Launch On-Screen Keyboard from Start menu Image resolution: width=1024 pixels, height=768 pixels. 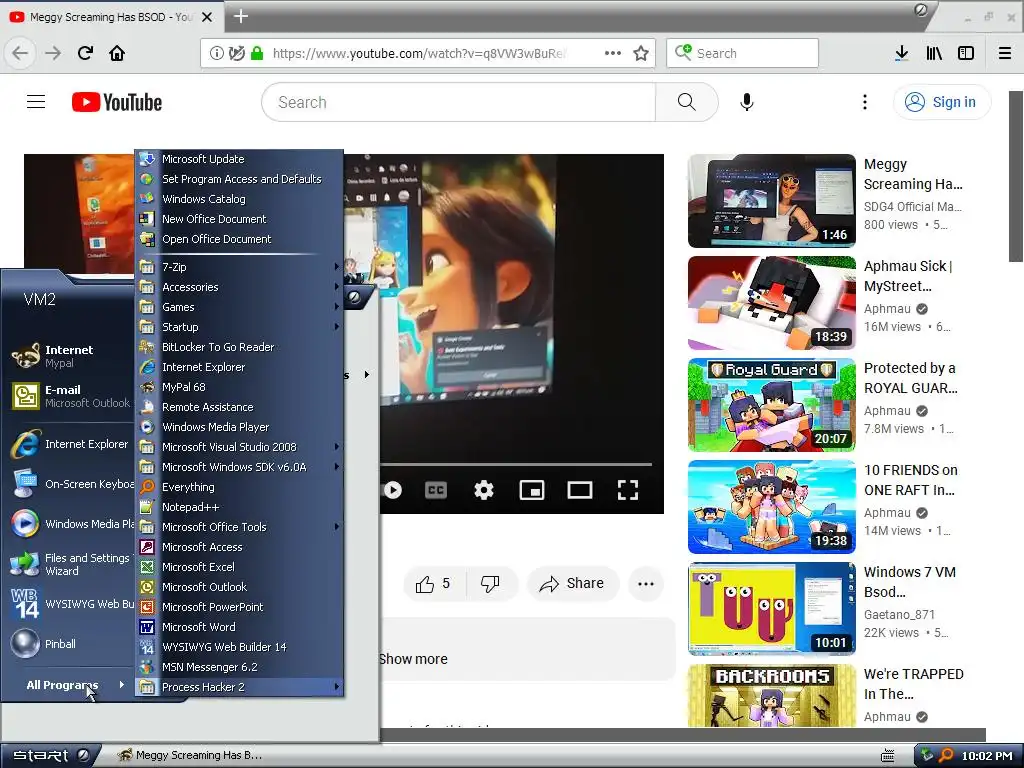(71, 484)
